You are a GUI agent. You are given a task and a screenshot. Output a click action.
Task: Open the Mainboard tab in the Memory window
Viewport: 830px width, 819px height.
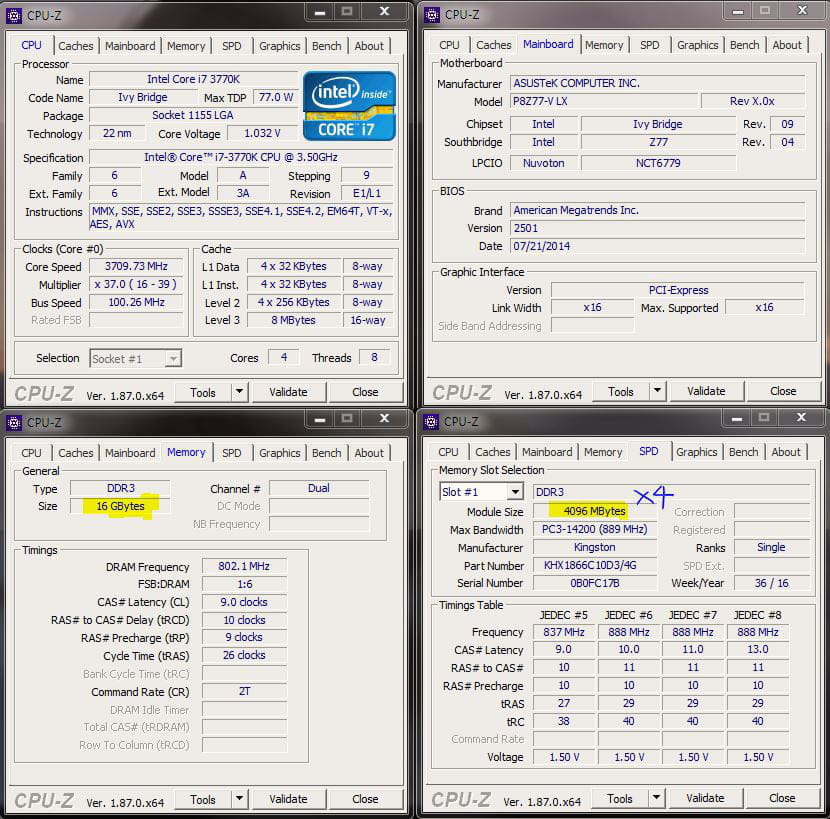[130, 453]
